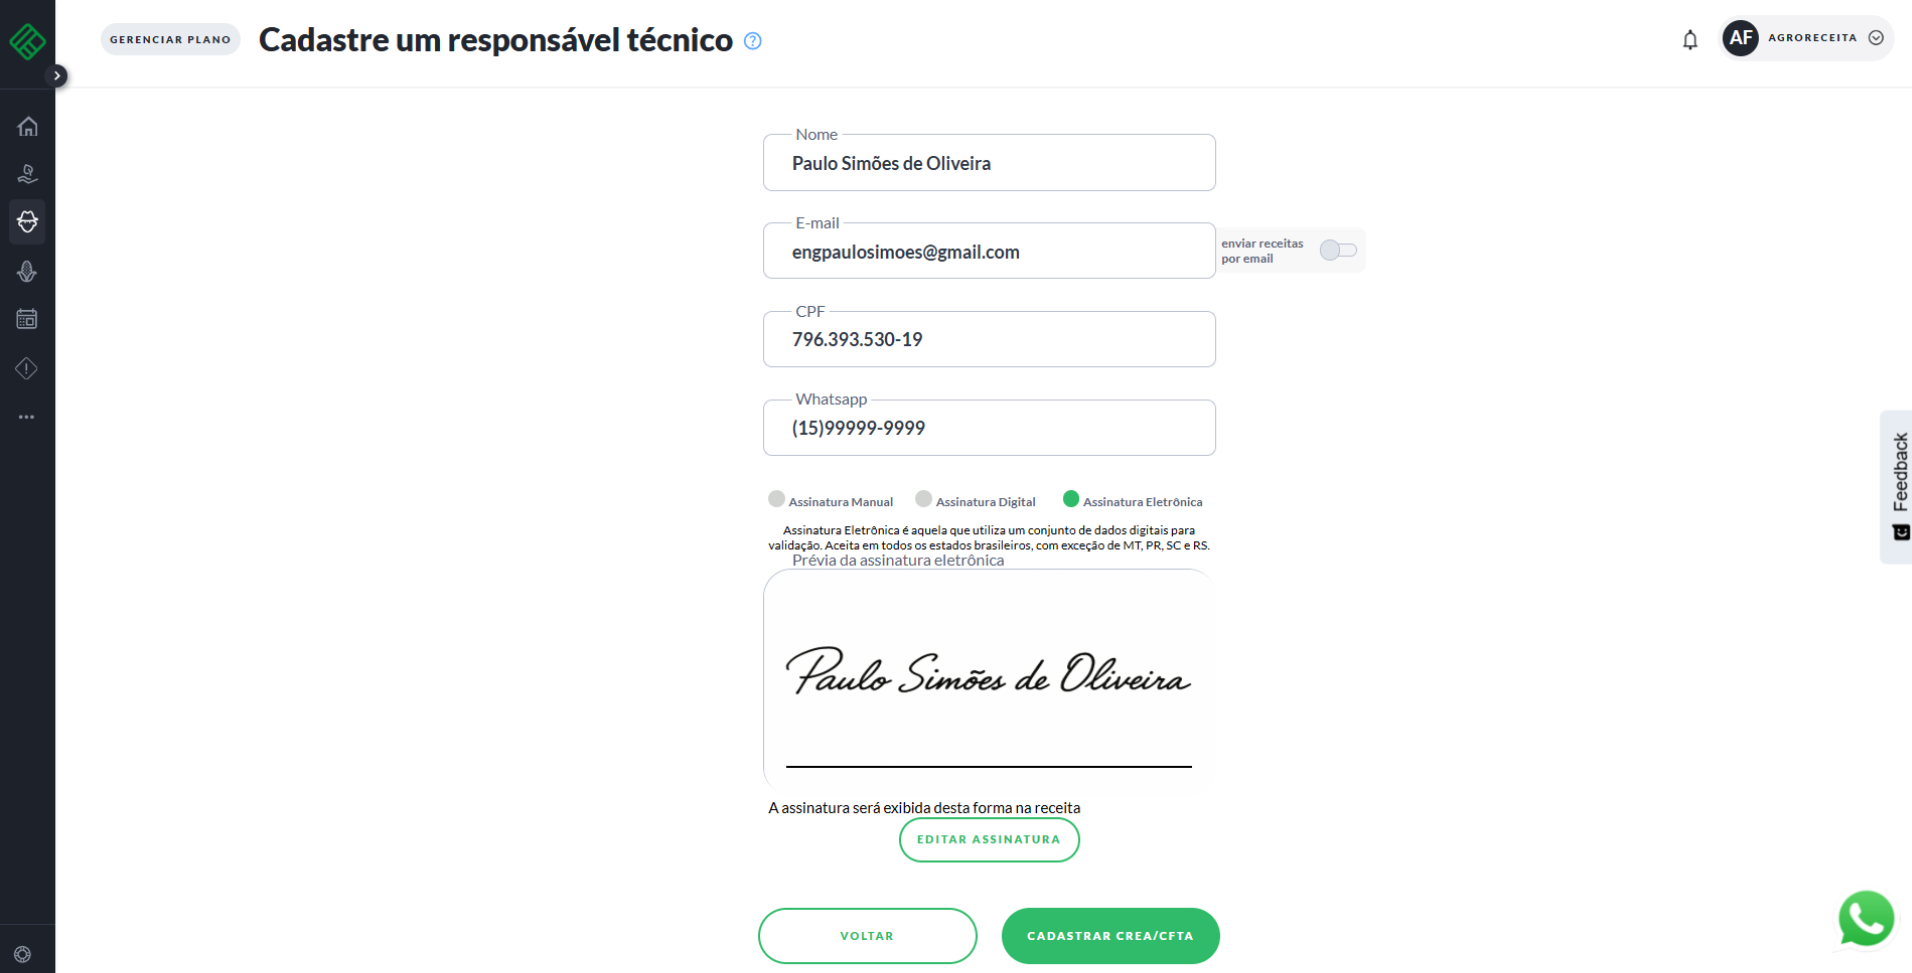Open WhatsApp chat floating icon
The image size is (1912, 973).
pos(1865,917)
